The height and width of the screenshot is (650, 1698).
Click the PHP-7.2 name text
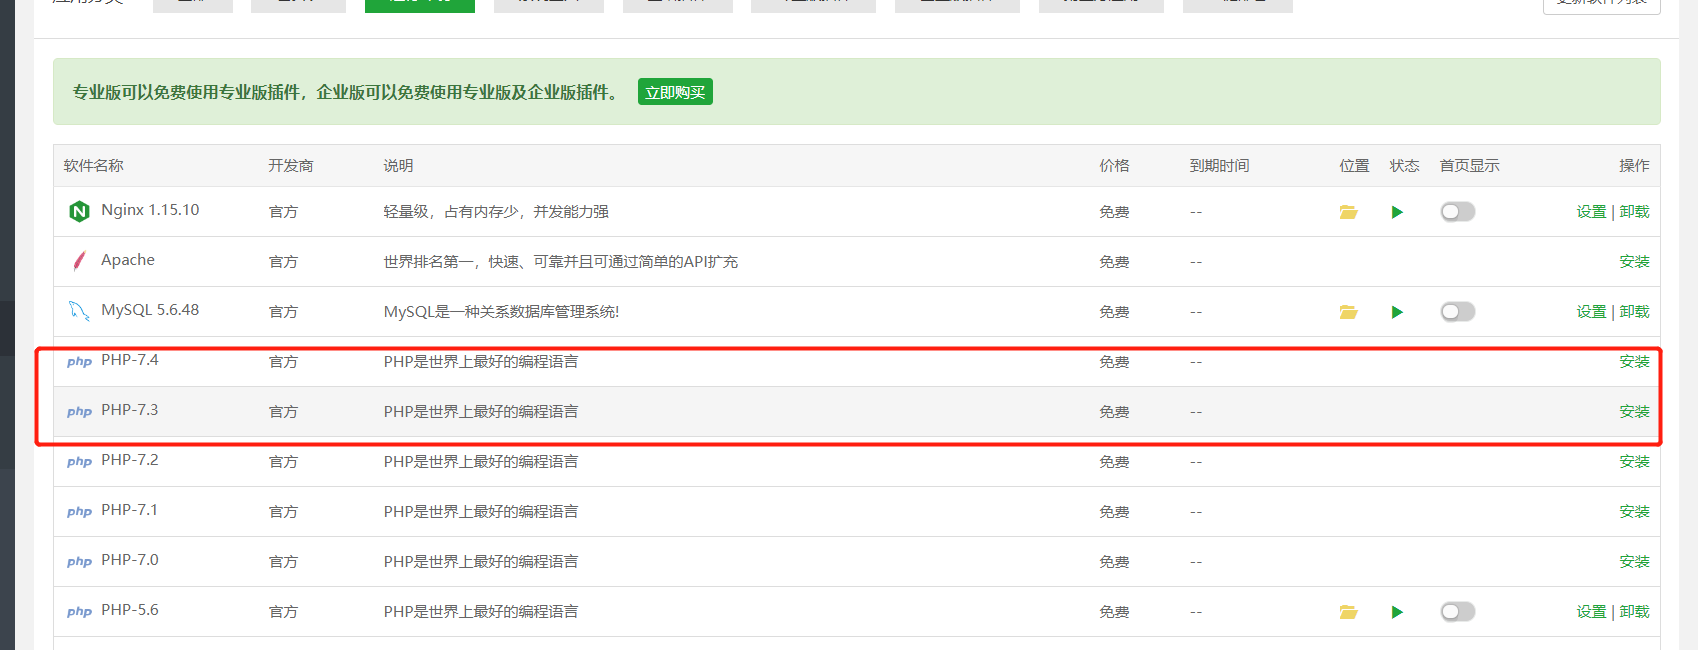point(130,460)
